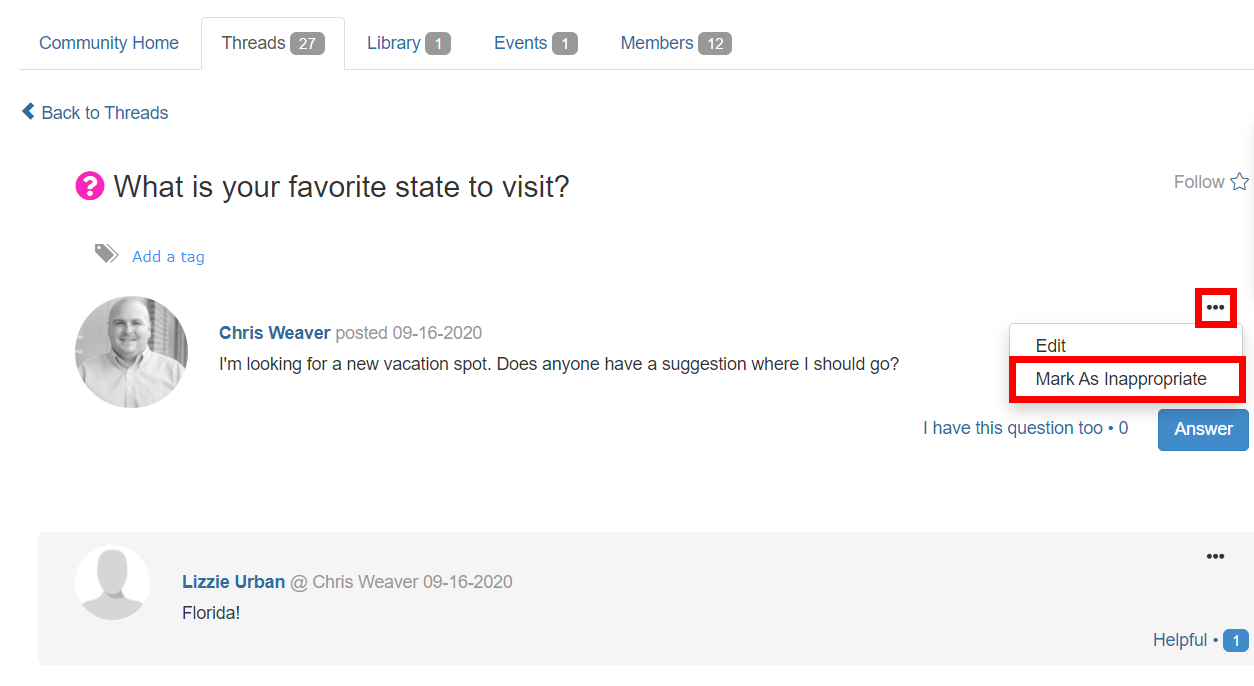This screenshot has width=1254, height=686.
Task: Open the three-dot menu on Chris Weaver's post
Action: 1215,307
